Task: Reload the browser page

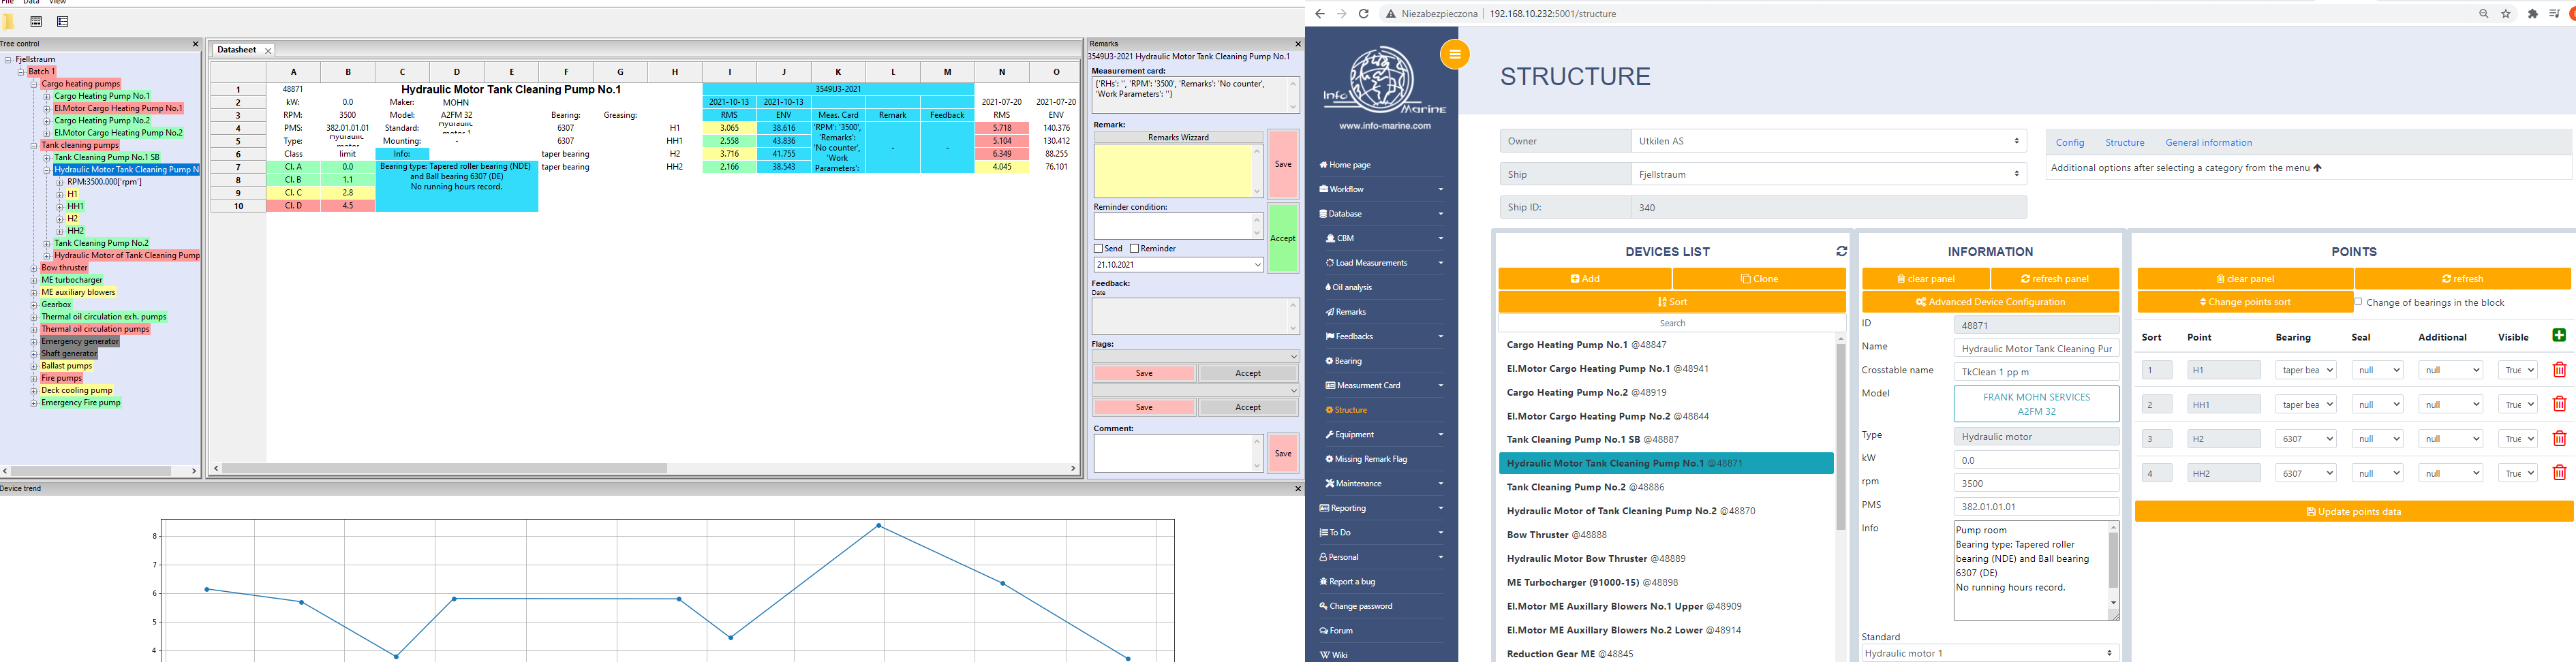Action: (x=1363, y=14)
